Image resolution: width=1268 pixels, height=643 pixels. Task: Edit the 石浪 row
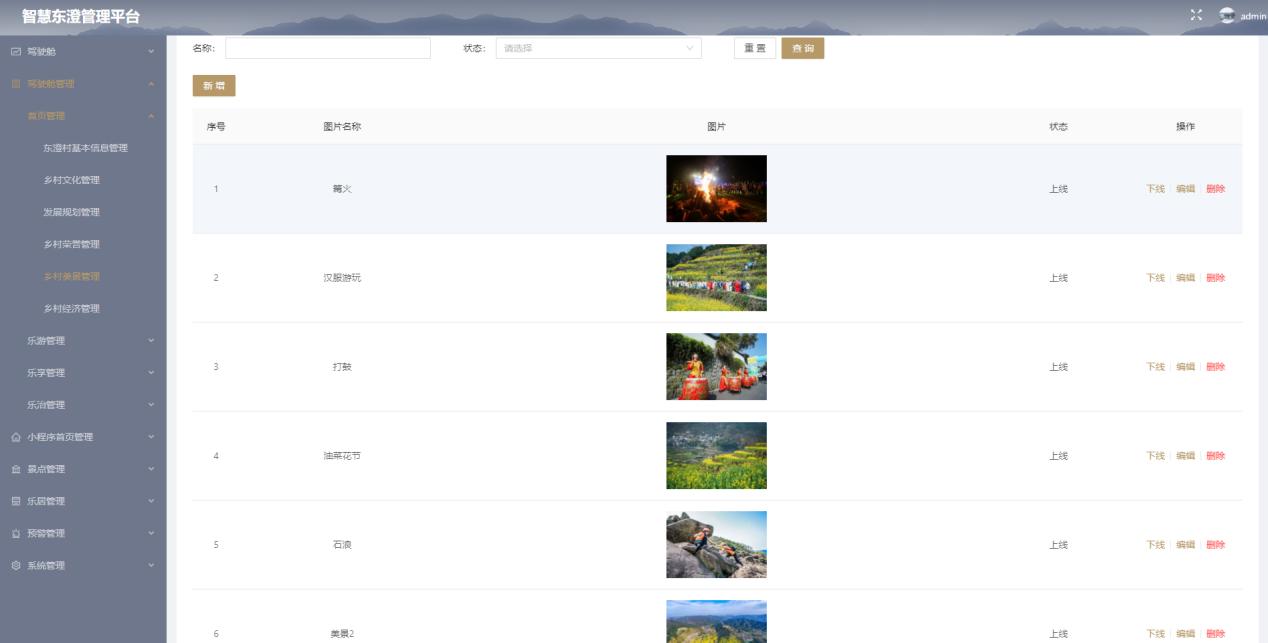pos(1185,545)
